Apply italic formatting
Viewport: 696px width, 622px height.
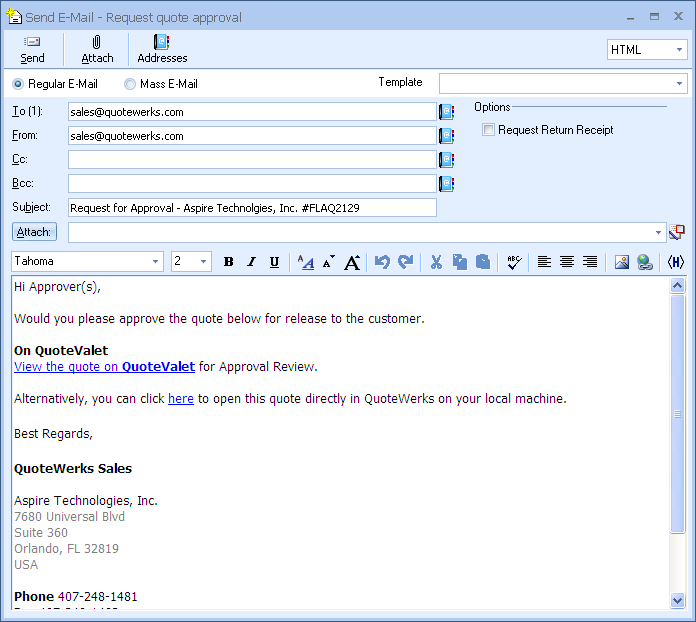click(x=252, y=262)
